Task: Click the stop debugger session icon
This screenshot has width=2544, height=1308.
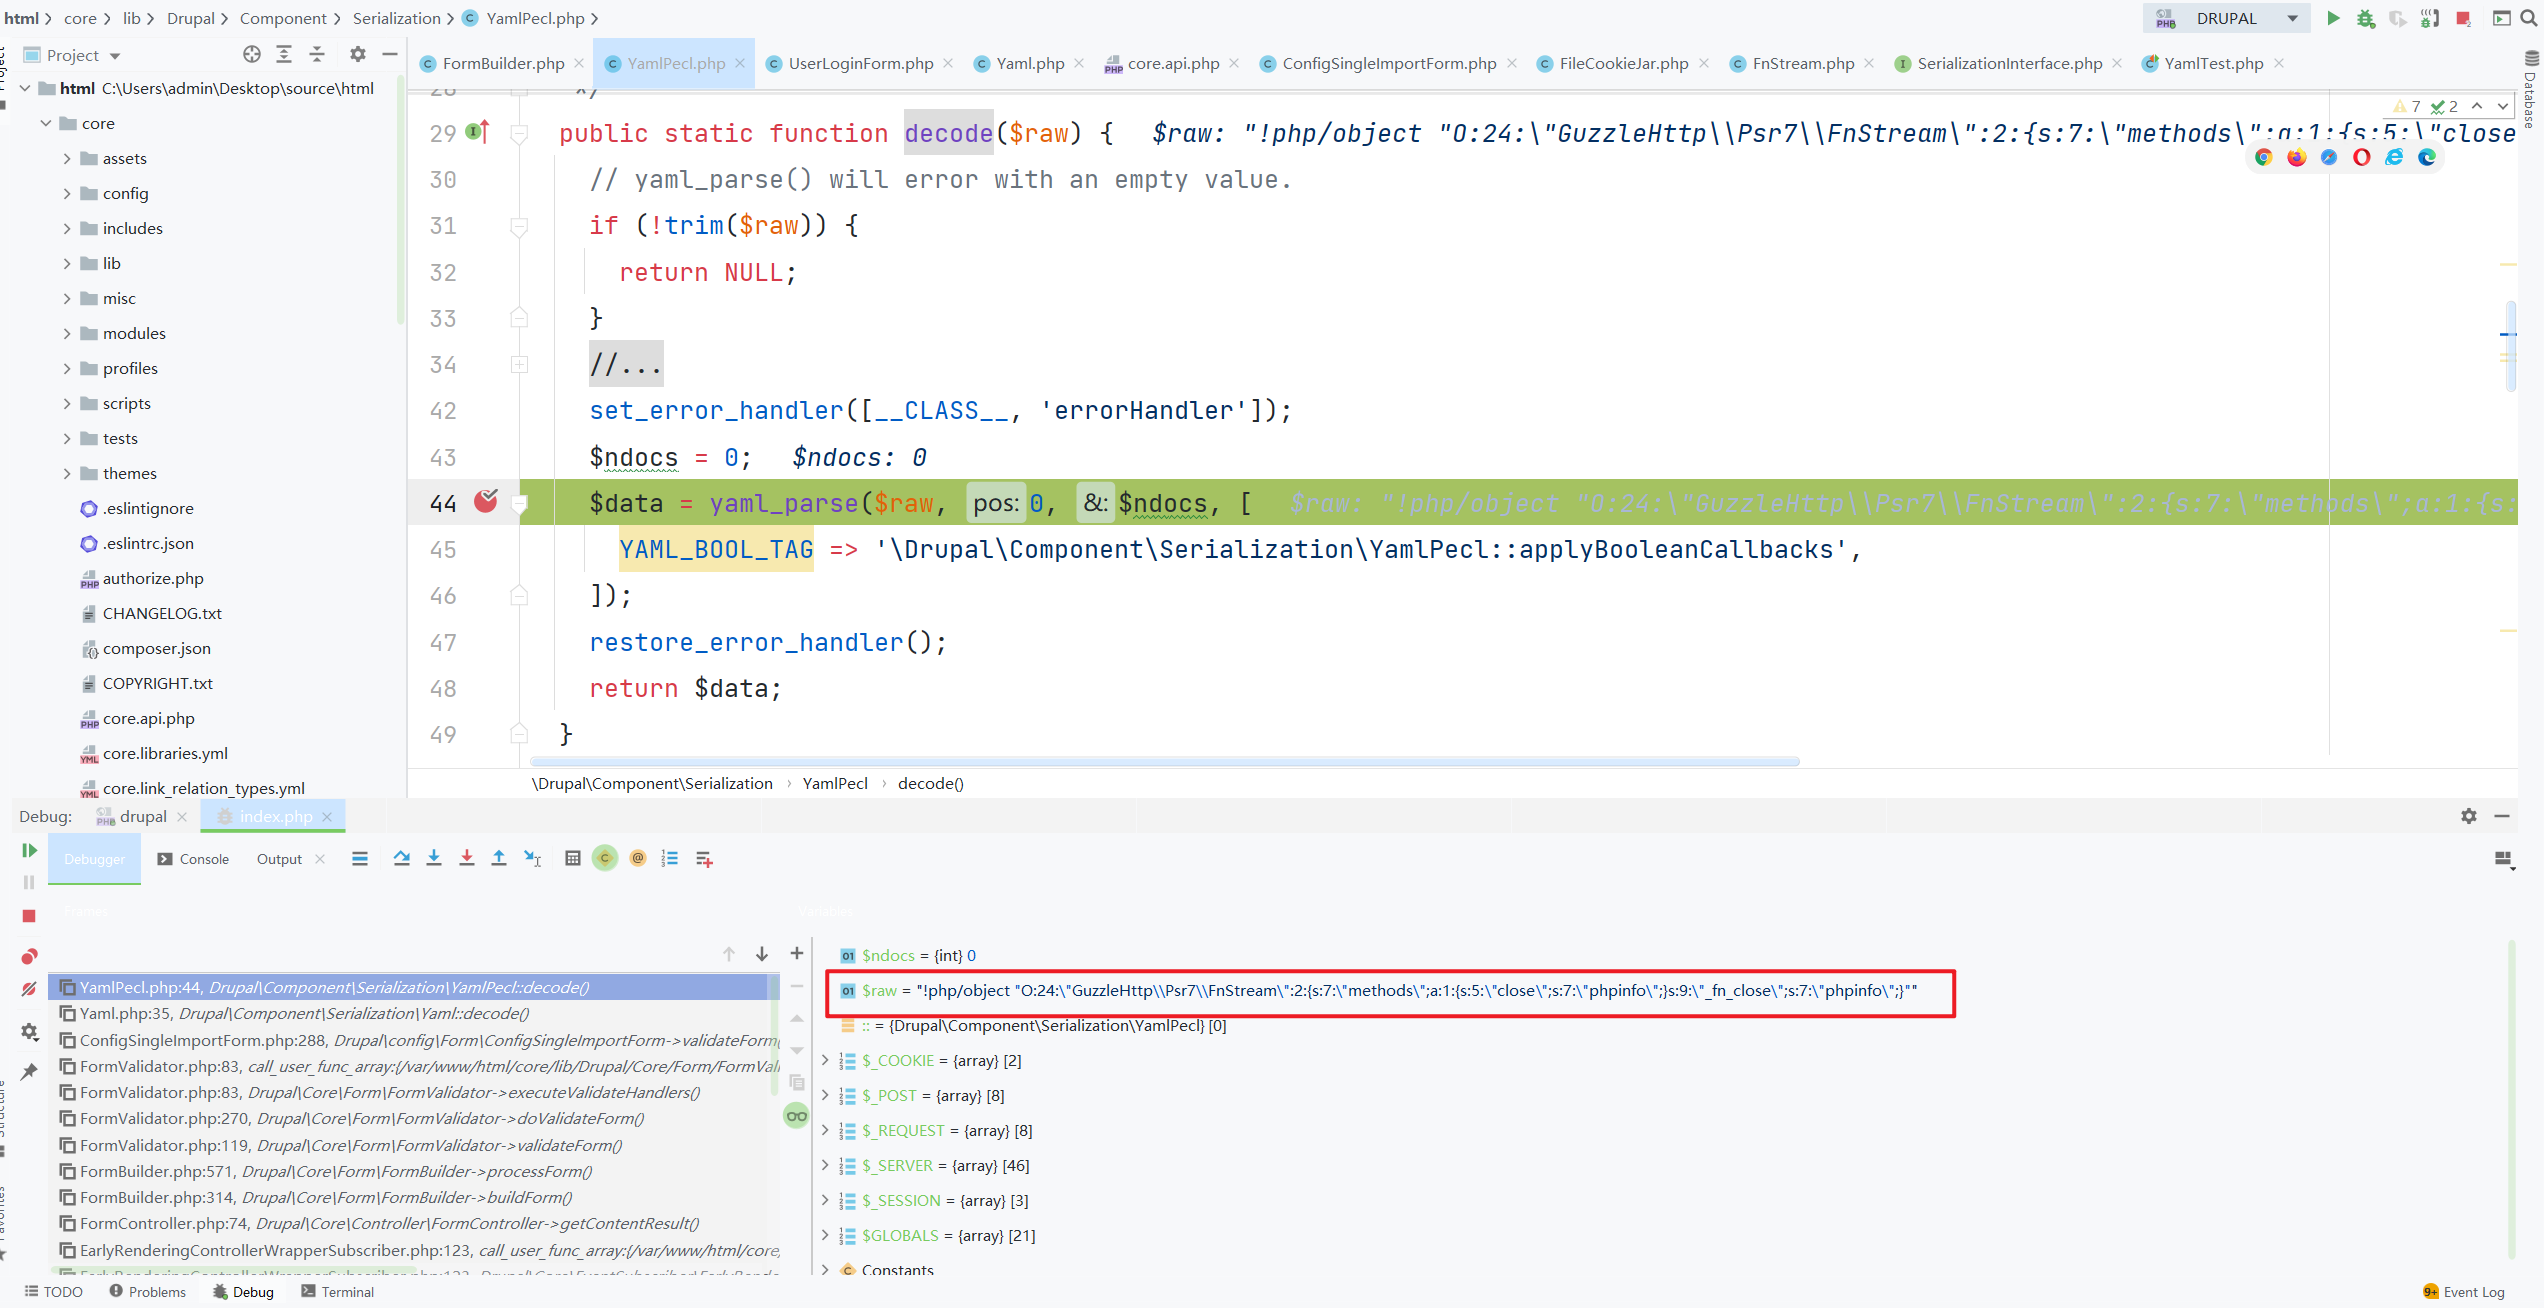Action: 28,914
